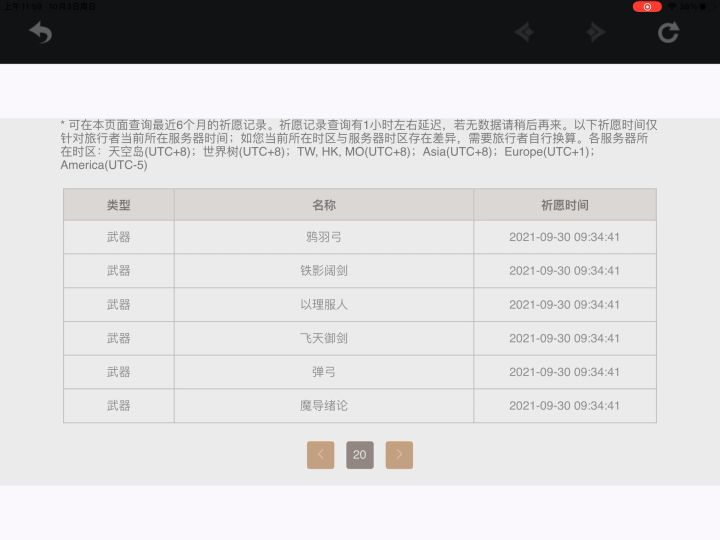Select the 魔导绪论 name cell
Viewport: 720px width, 540px height.
point(324,405)
